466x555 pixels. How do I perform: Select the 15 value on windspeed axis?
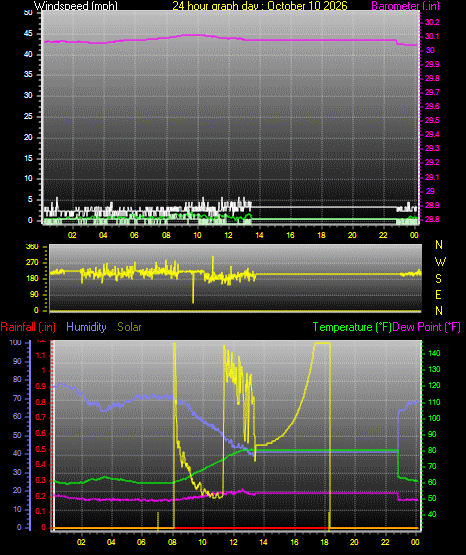28,158
